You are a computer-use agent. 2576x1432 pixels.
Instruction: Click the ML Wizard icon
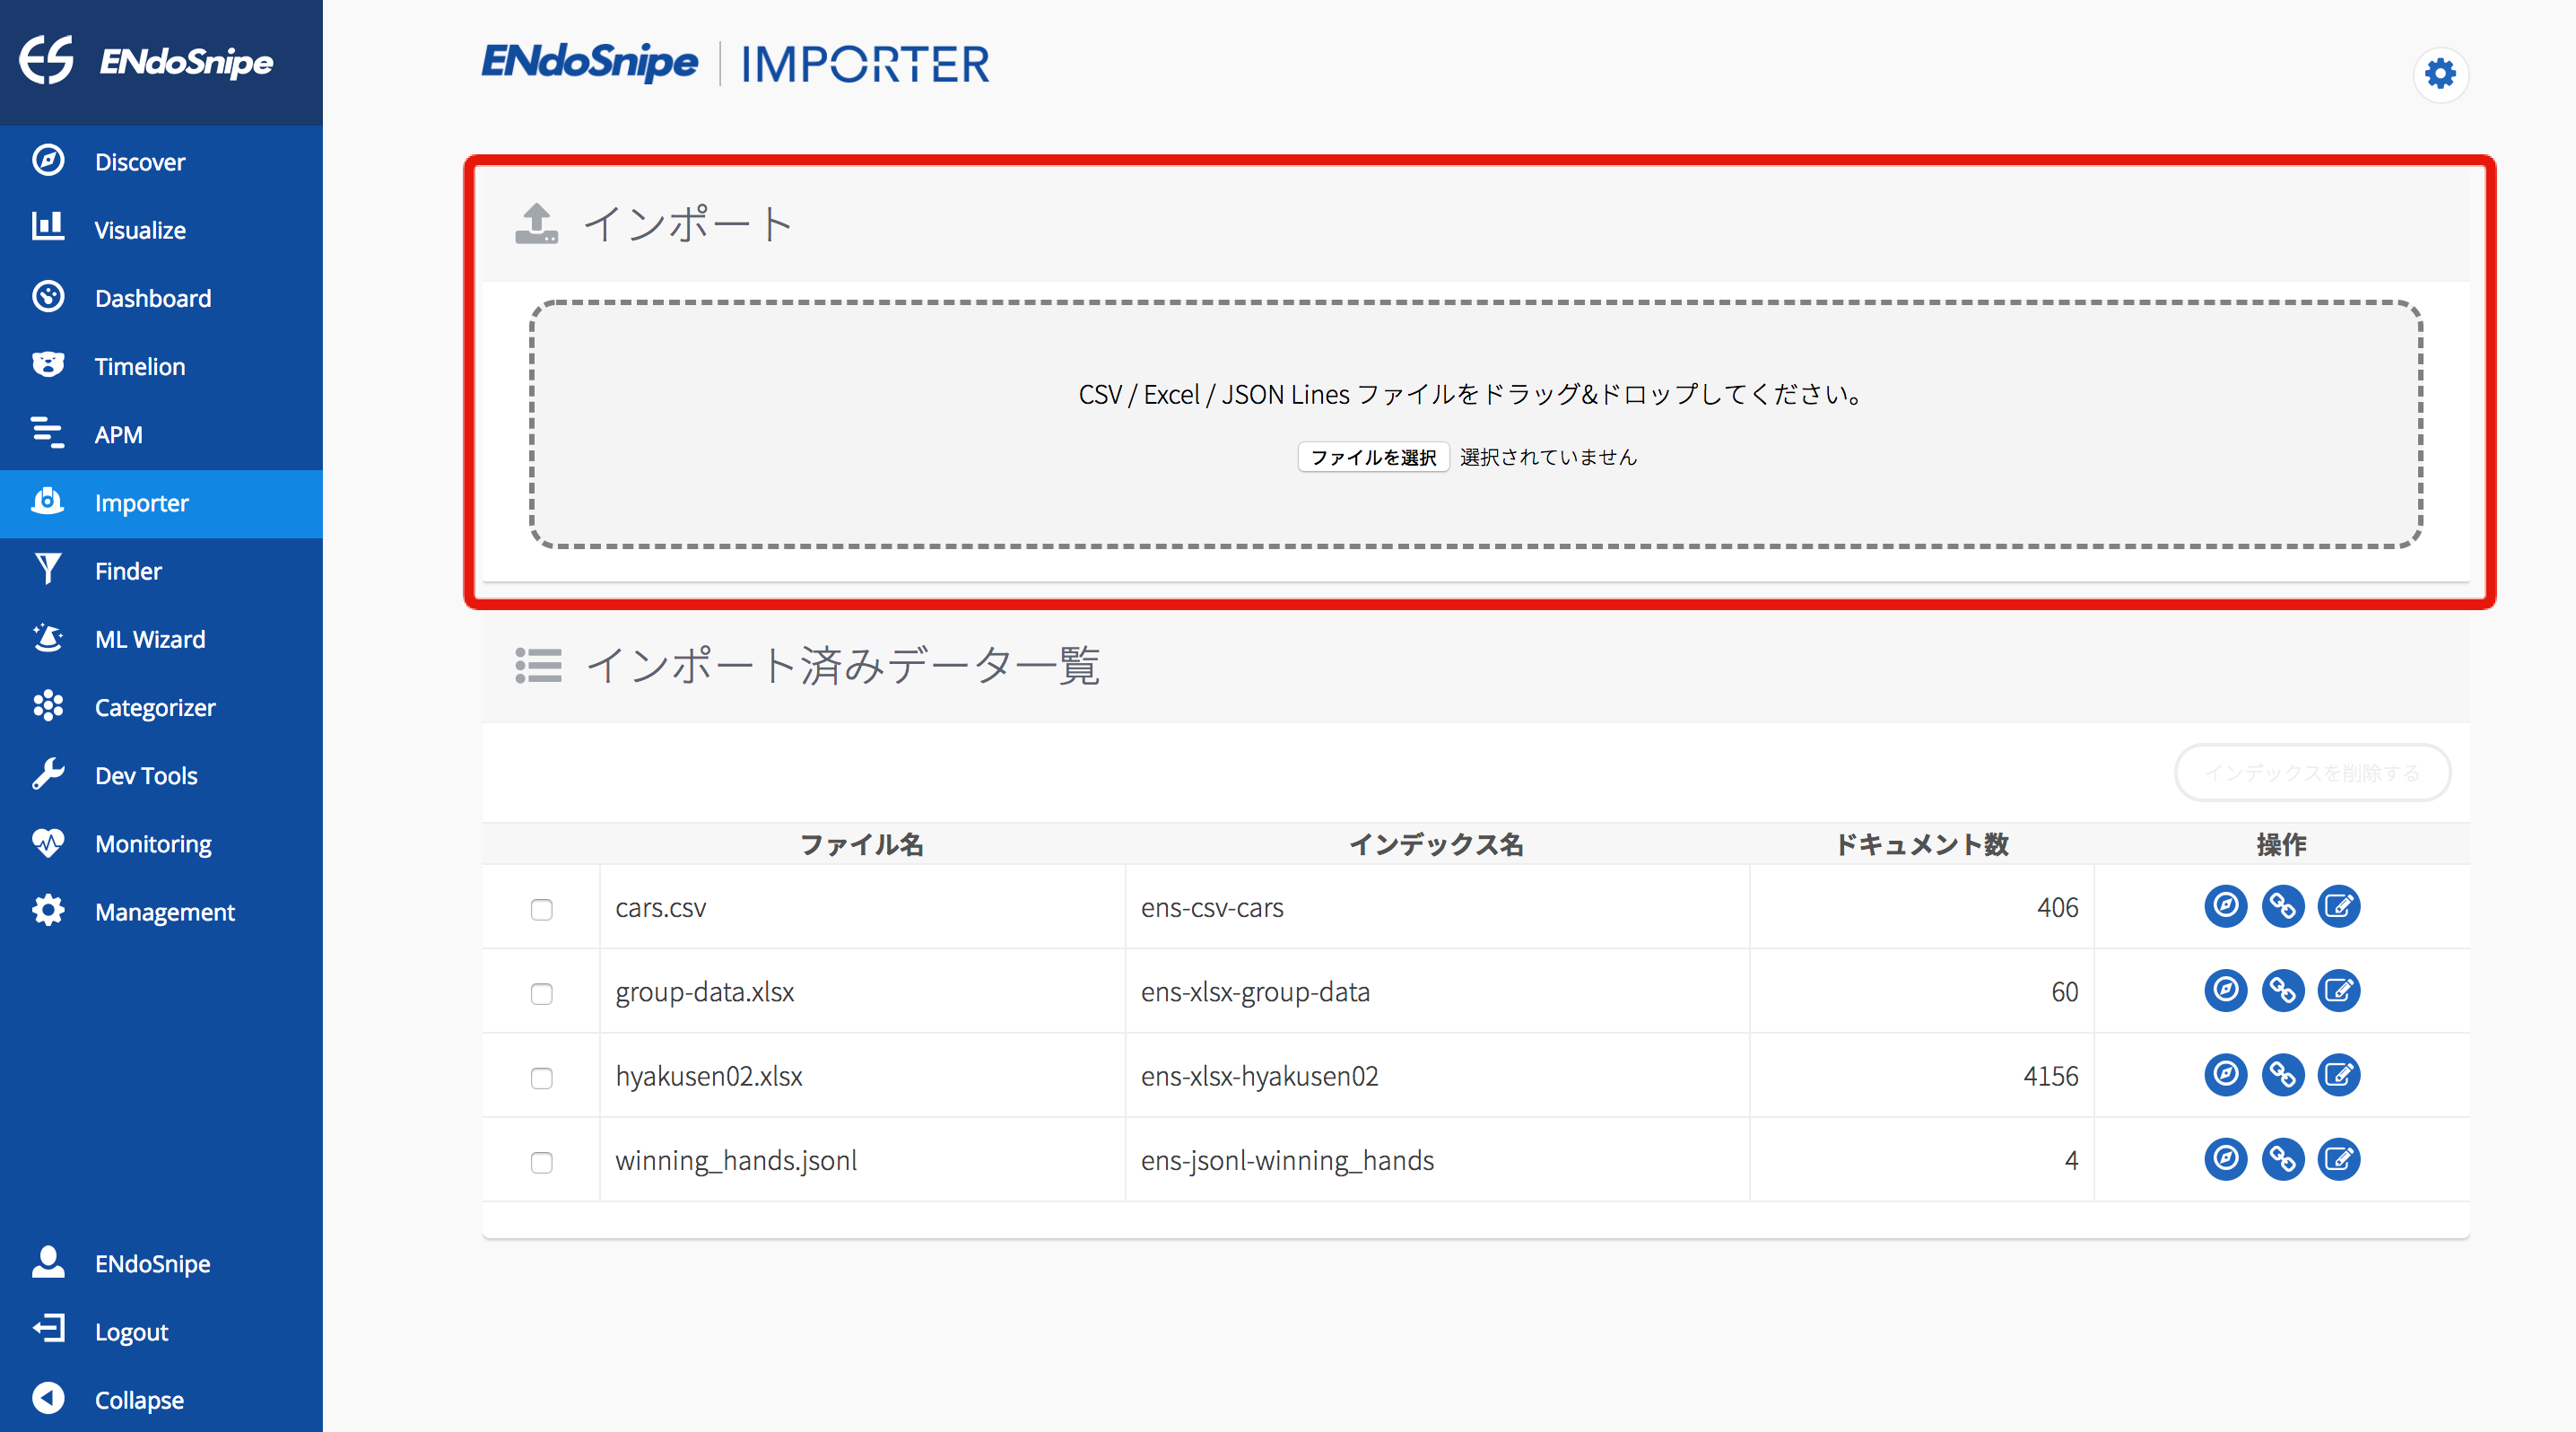click(48, 638)
